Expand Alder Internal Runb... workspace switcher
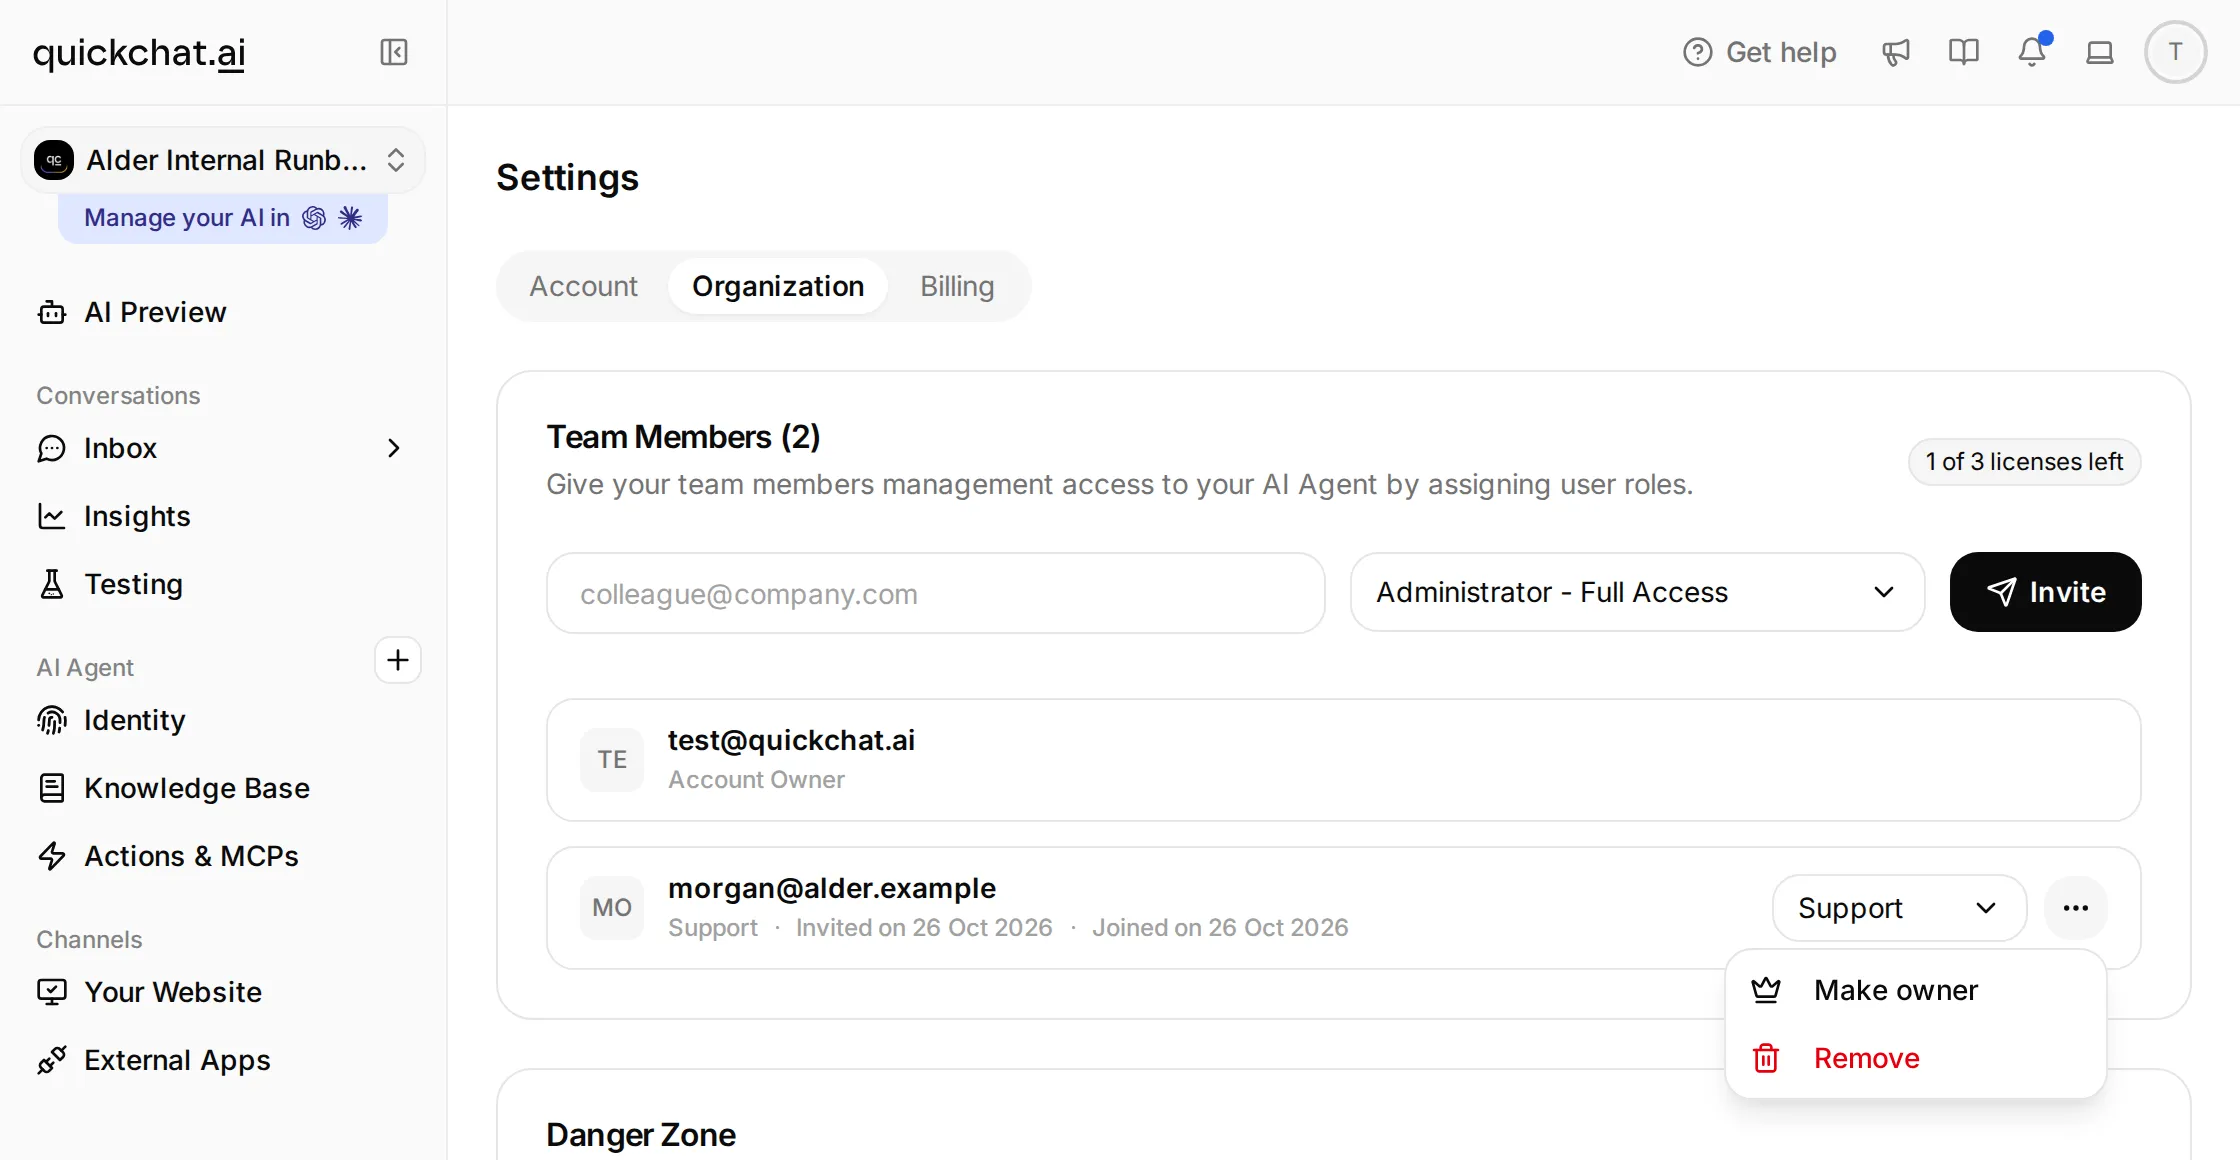 click(x=223, y=160)
